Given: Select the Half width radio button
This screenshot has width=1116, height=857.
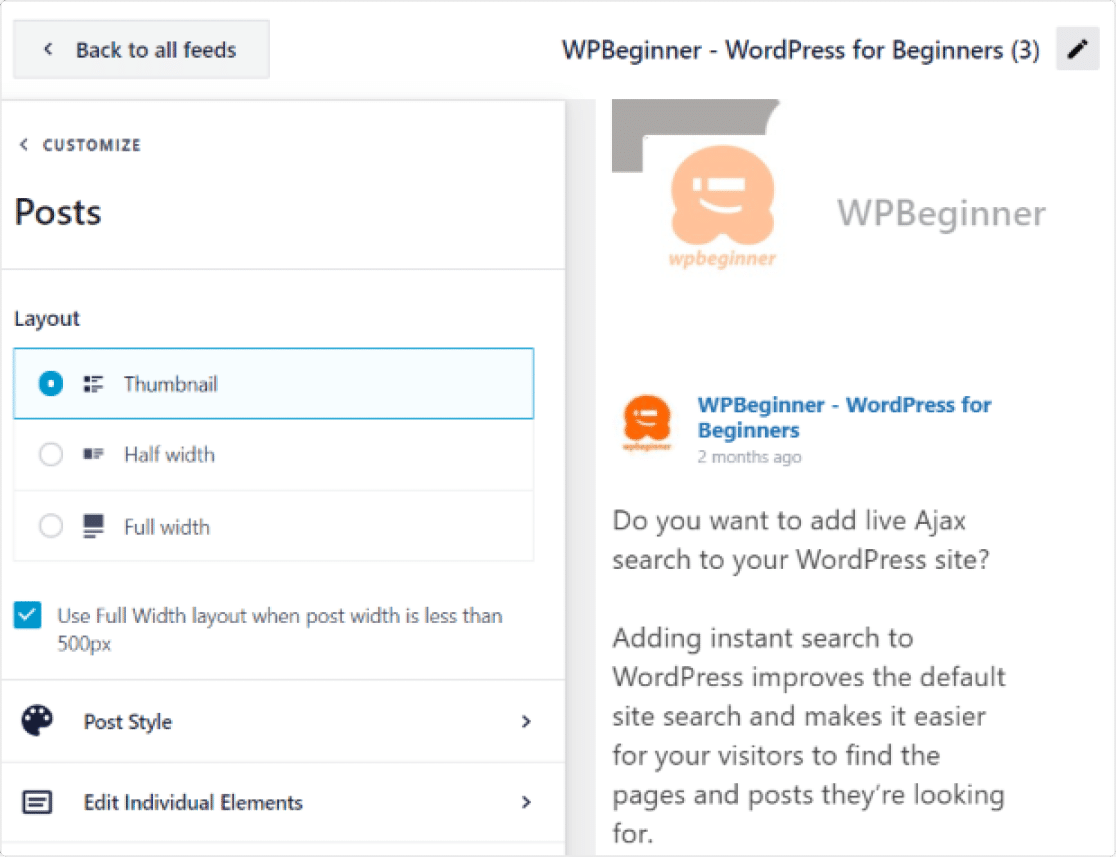Looking at the screenshot, I should tap(51, 454).
